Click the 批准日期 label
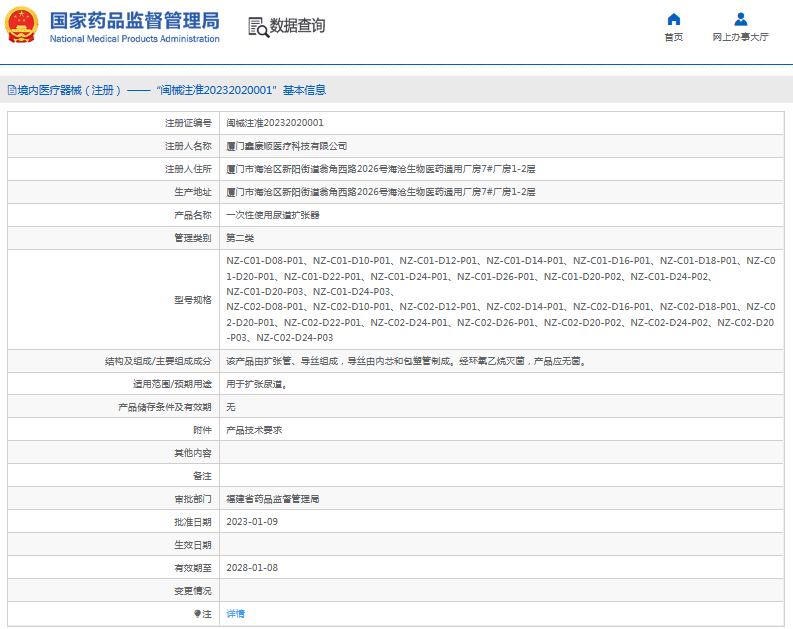Image resolution: width=793 pixels, height=629 pixels. (x=193, y=522)
